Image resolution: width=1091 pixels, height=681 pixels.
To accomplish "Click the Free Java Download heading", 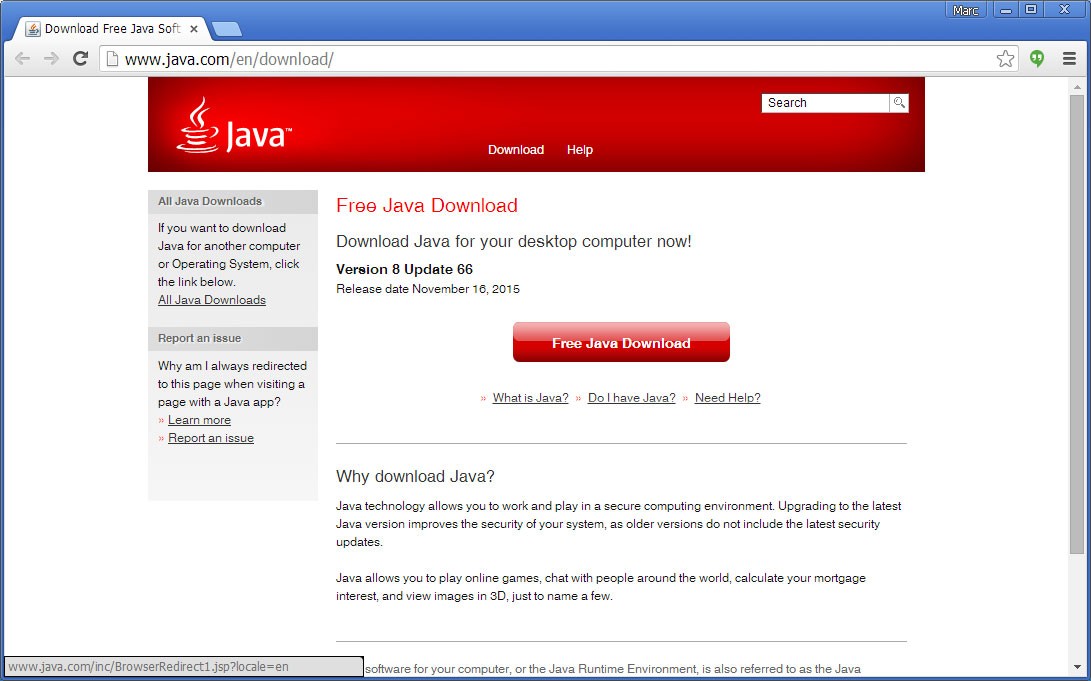I will pos(427,205).
